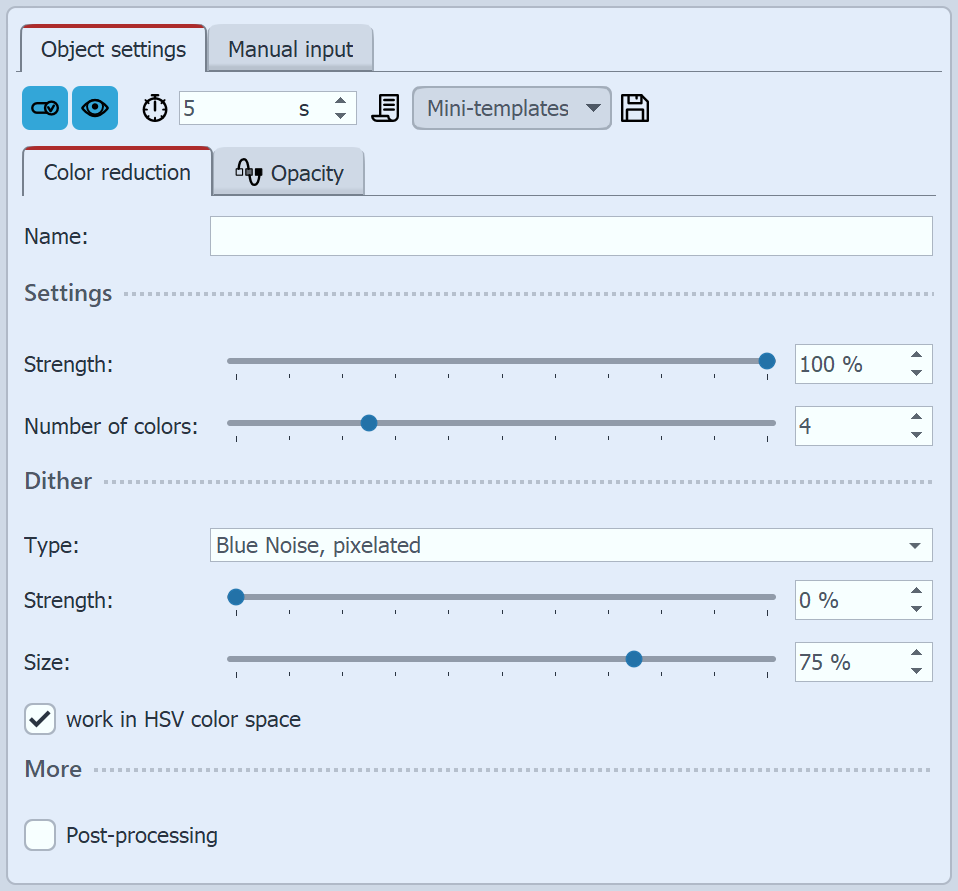This screenshot has height=891, width=958.
Task: Enable the 'work in HSV color space' checkbox
Action: click(x=39, y=719)
